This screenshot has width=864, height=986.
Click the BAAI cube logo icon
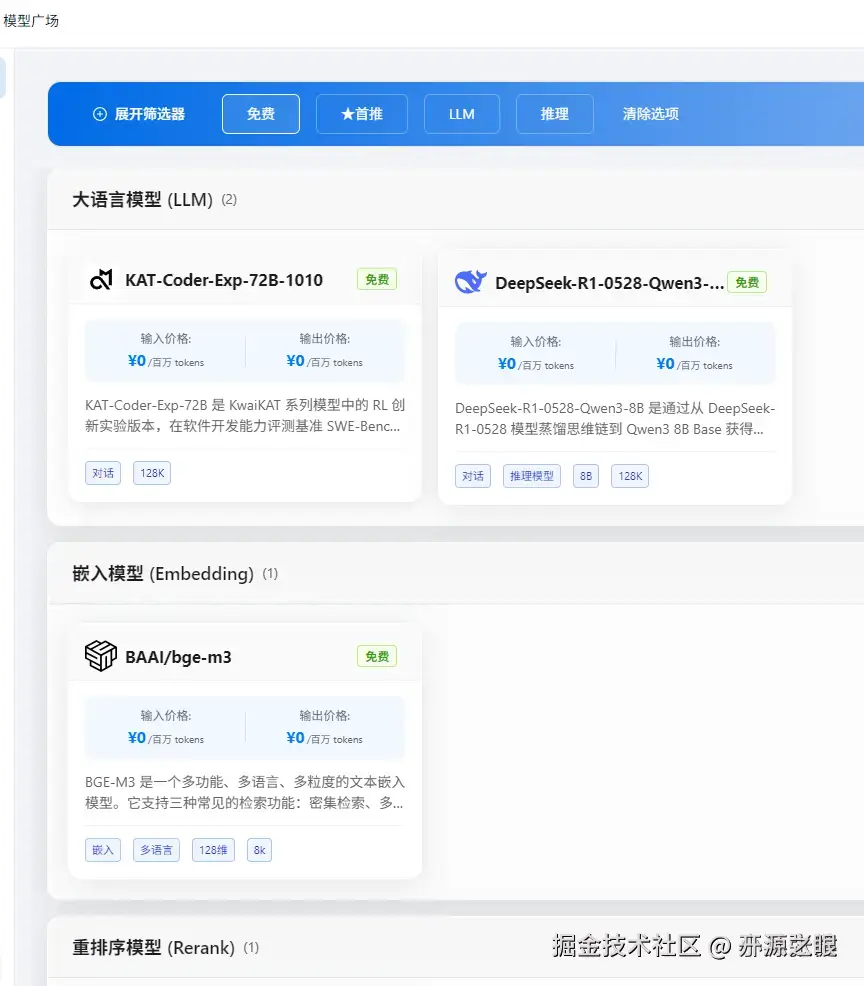coord(101,656)
